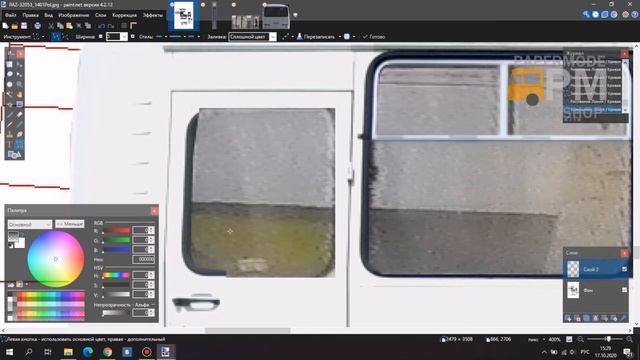
Task: Select the Gradient tool
Action: 19,104
